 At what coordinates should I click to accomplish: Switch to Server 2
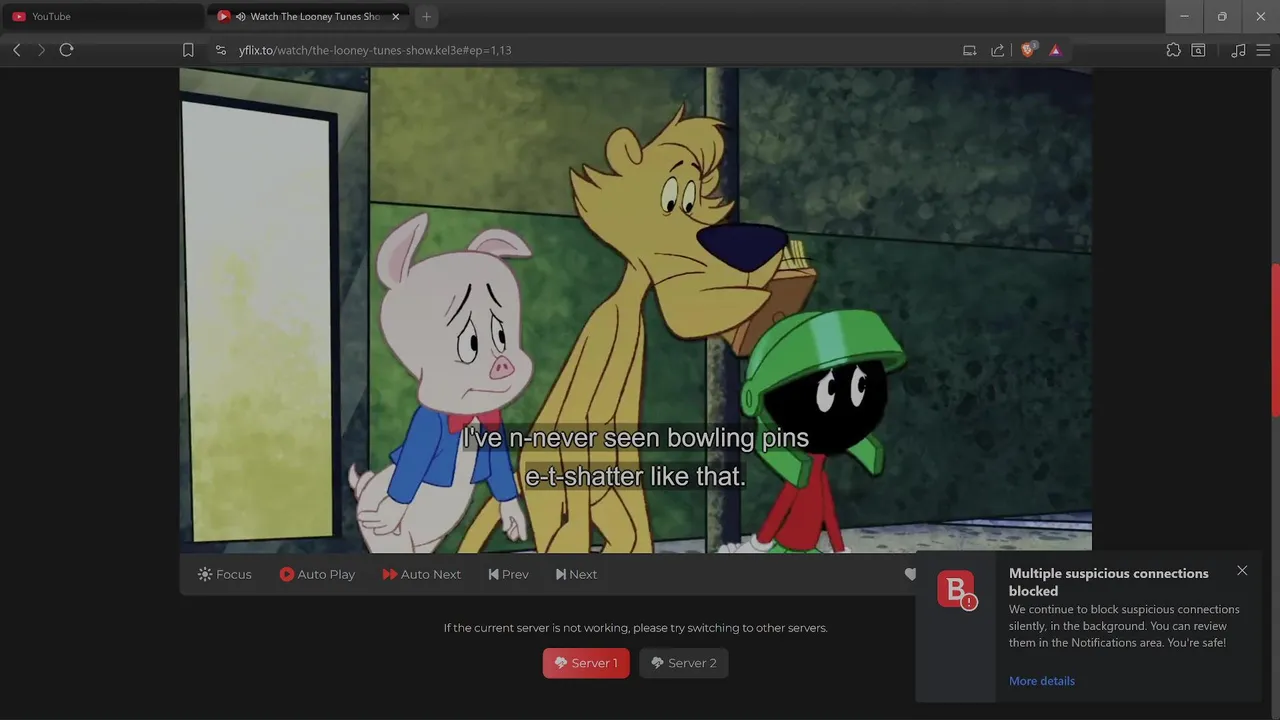(684, 663)
